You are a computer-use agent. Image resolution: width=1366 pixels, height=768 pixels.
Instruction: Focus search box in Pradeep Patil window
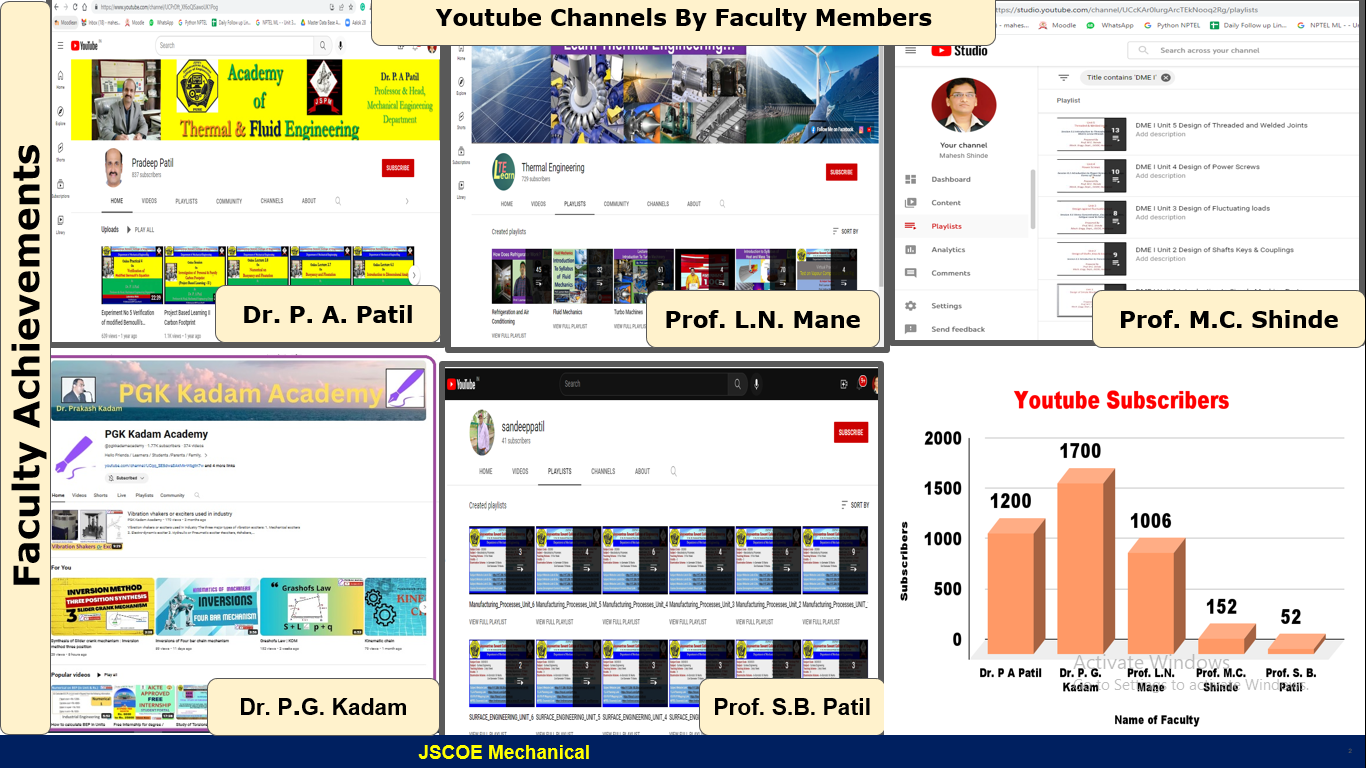coord(235,45)
